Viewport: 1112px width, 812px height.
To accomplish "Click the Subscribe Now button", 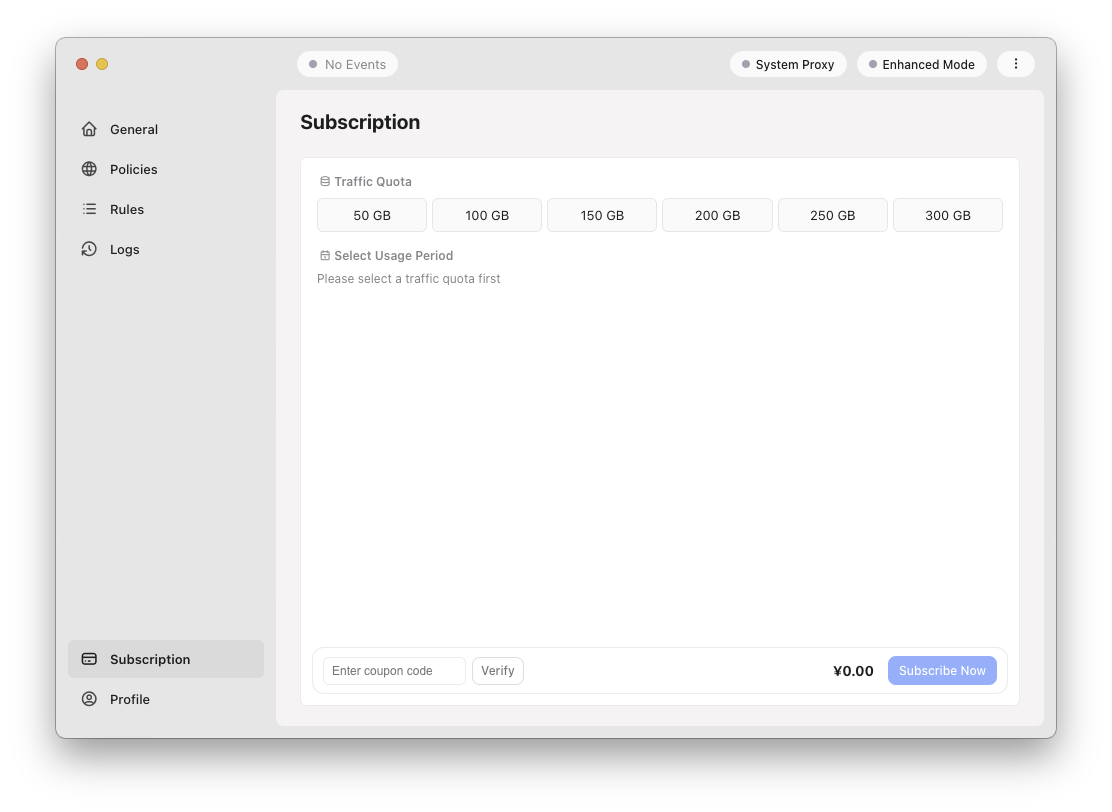I will [941, 670].
